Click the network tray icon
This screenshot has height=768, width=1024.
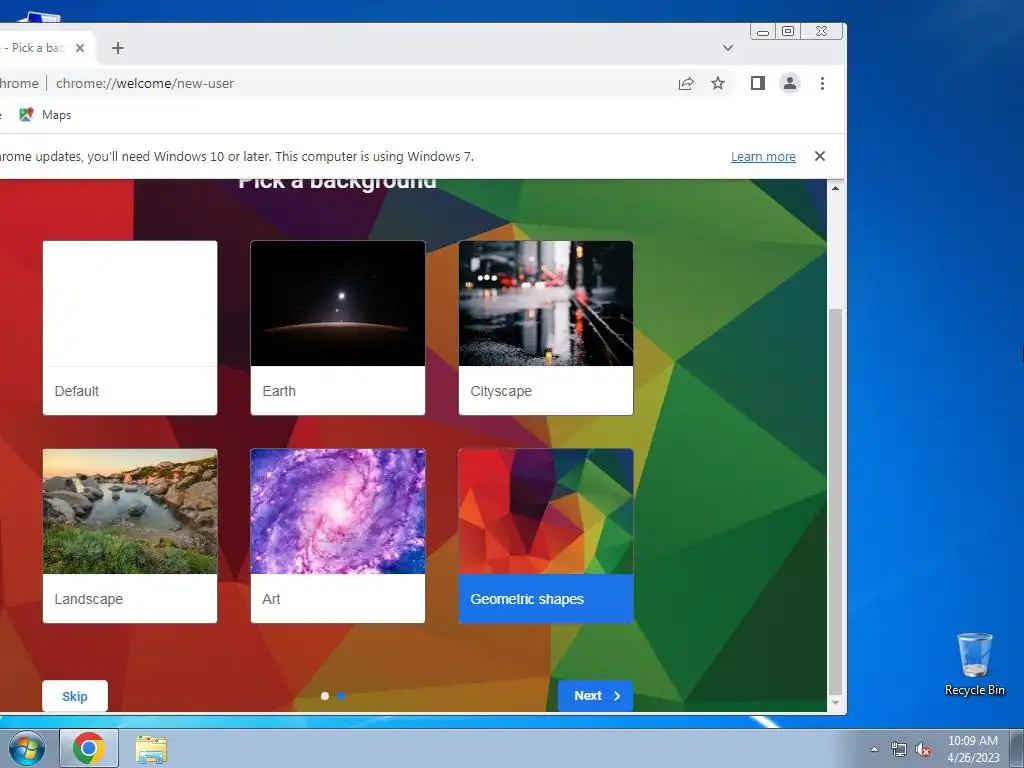click(x=899, y=749)
